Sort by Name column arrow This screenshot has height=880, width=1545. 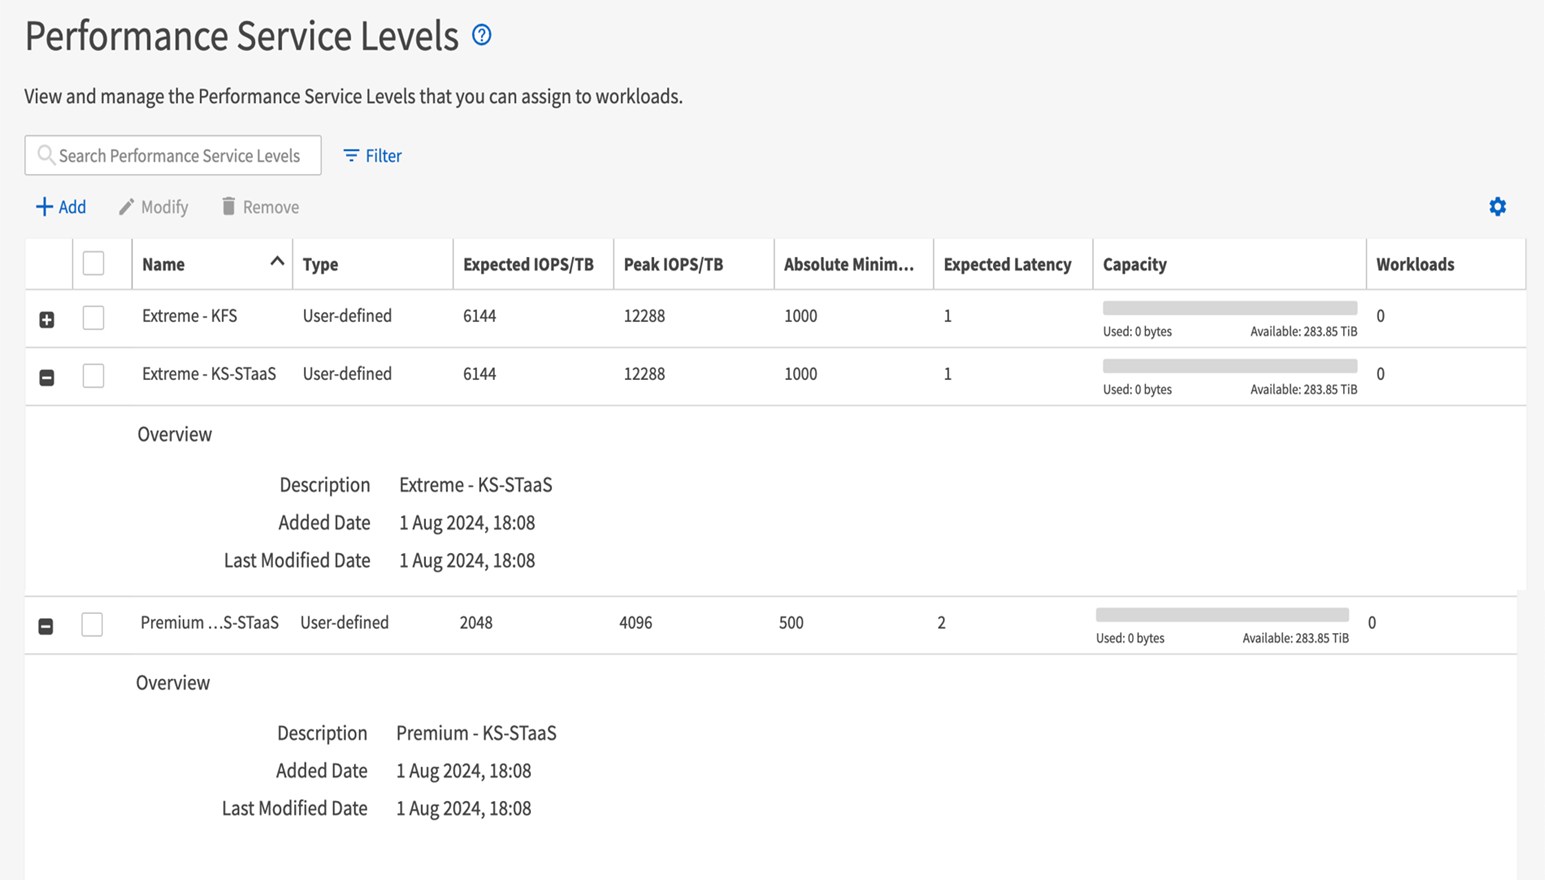pos(277,262)
